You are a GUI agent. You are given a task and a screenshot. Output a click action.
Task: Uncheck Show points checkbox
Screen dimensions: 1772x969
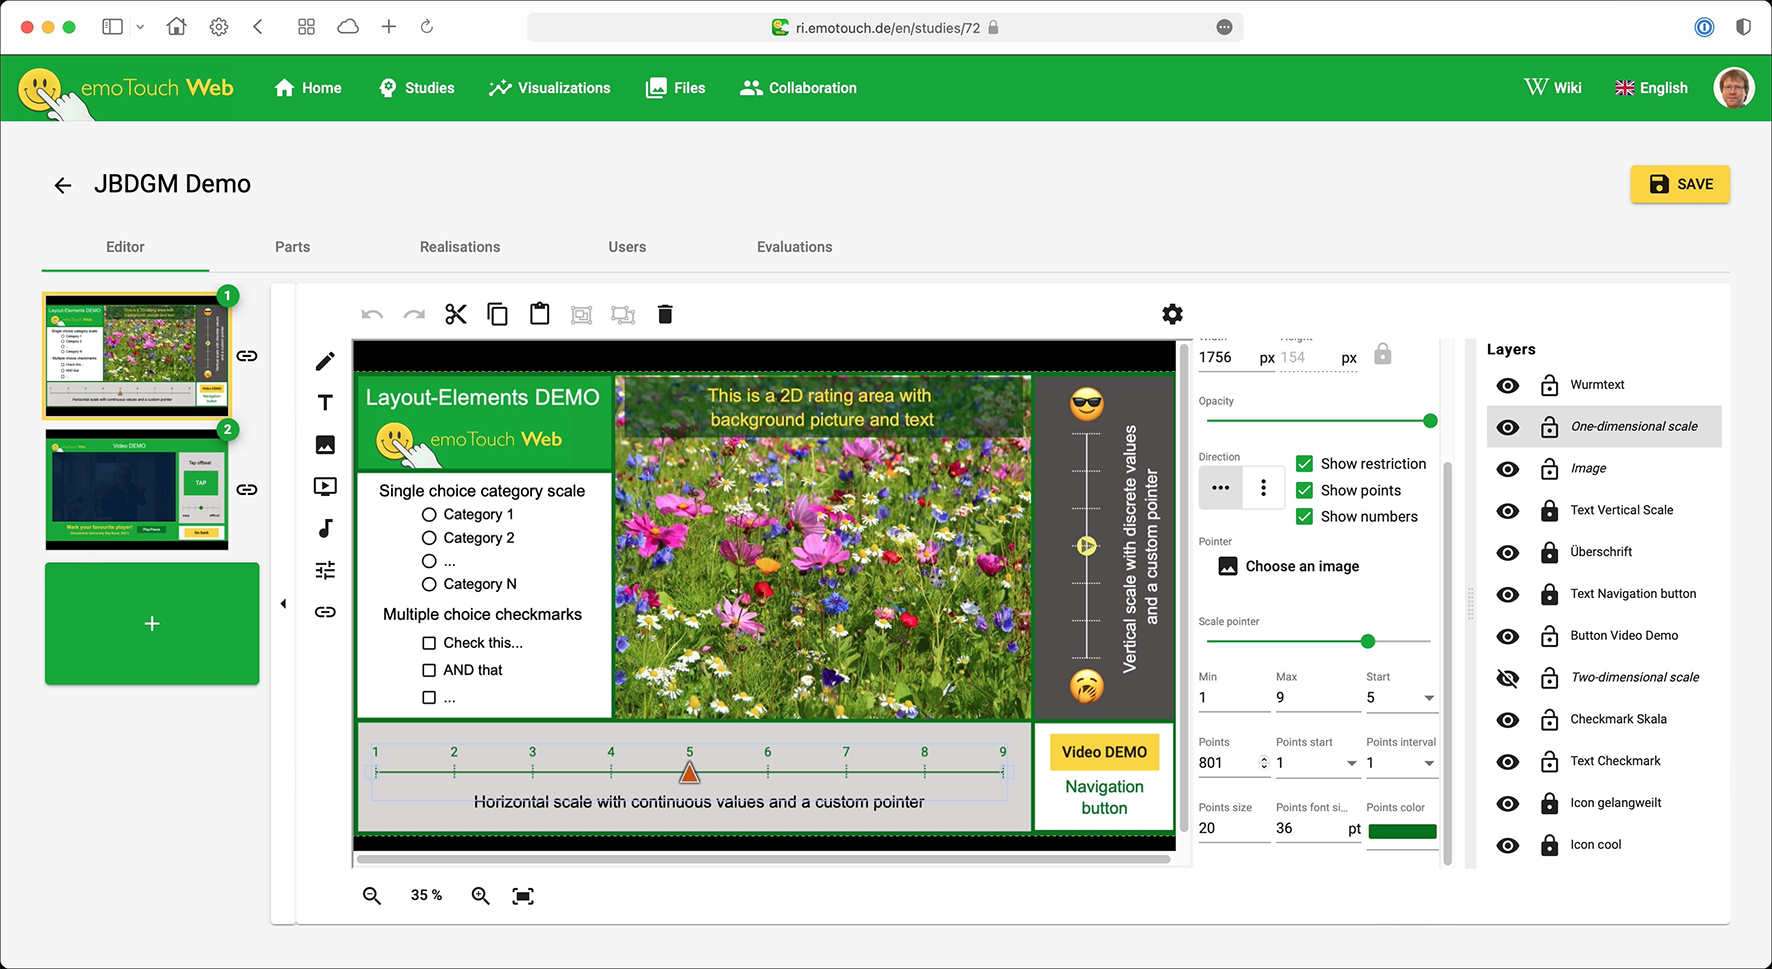point(1304,490)
